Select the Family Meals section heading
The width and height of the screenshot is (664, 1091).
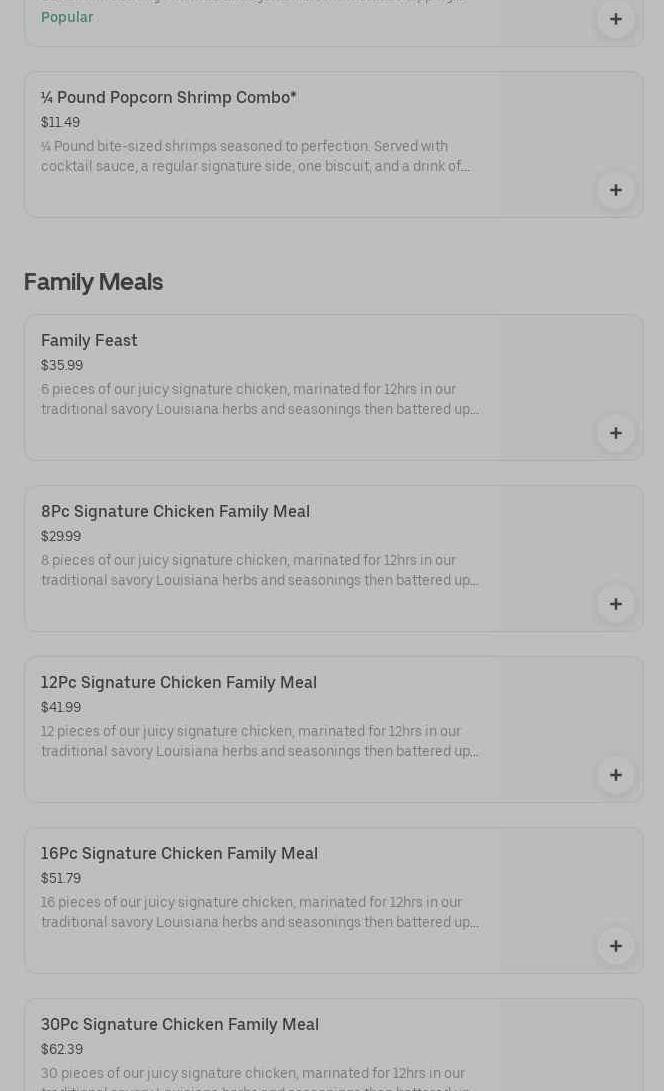93,282
